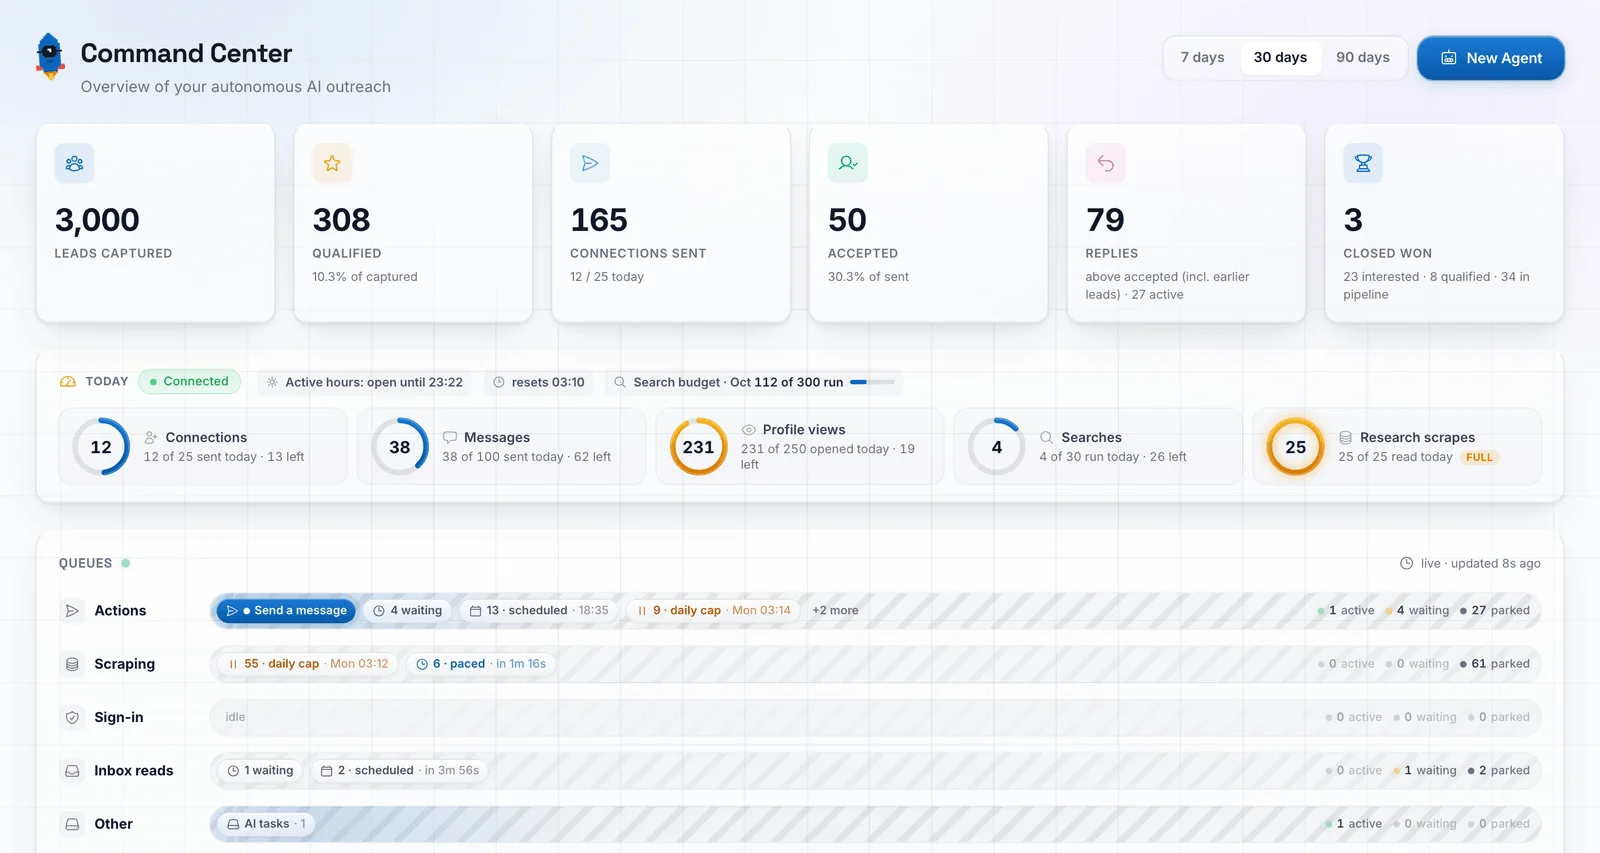Click the Closed Won trophy icon
The height and width of the screenshot is (853, 1600).
point(1363,163)
